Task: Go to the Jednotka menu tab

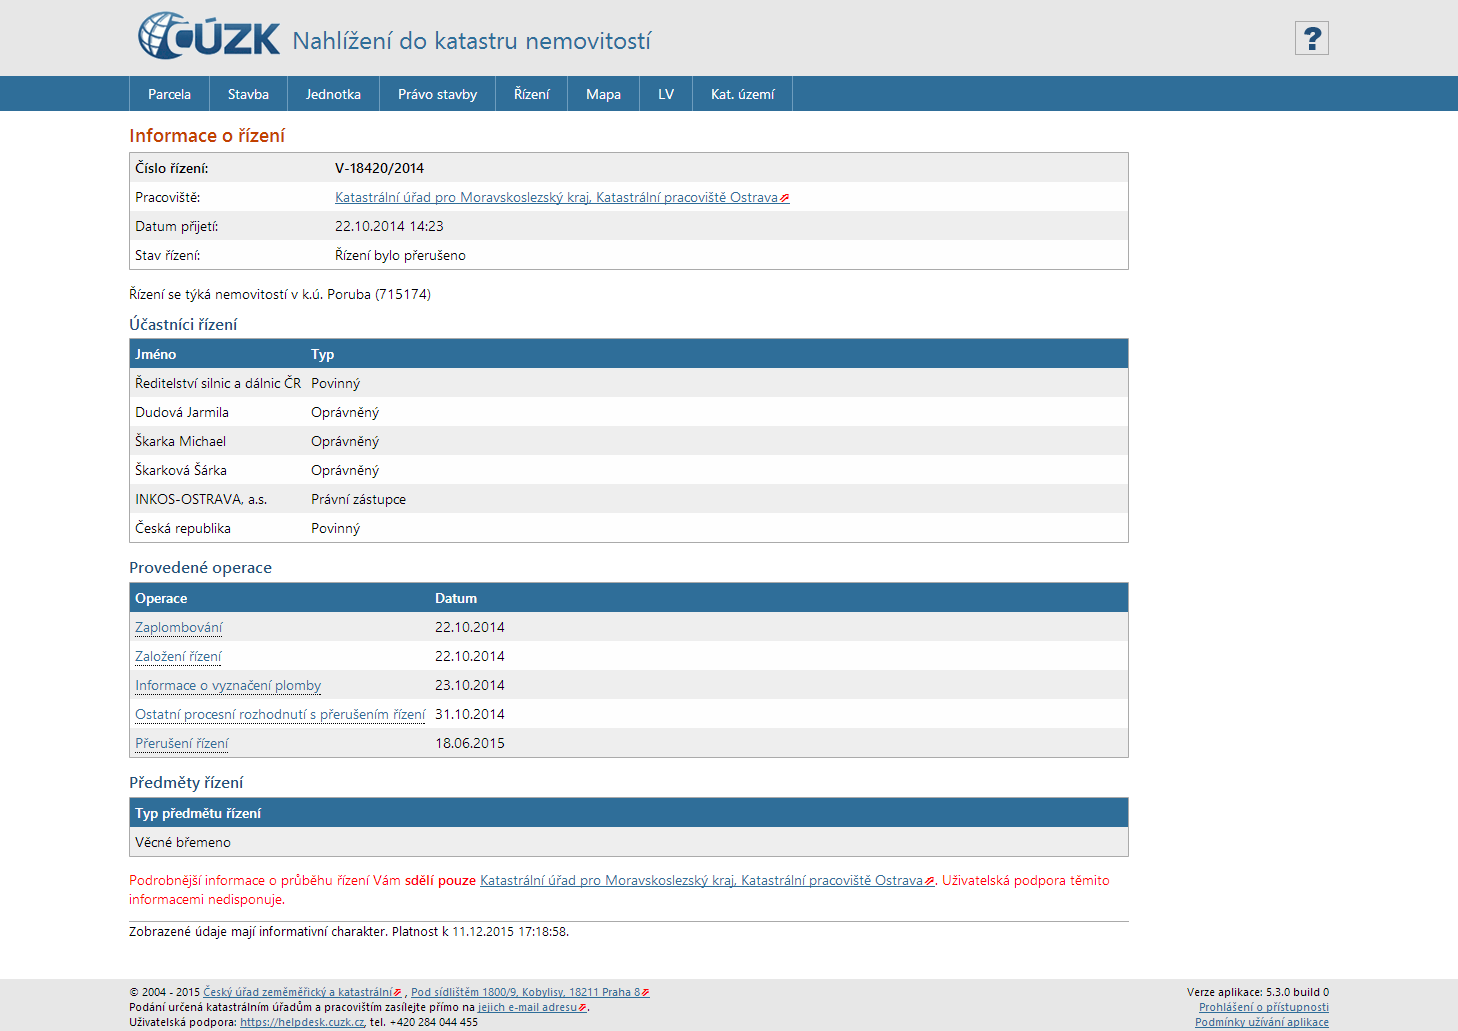Action: click(333, 94)
